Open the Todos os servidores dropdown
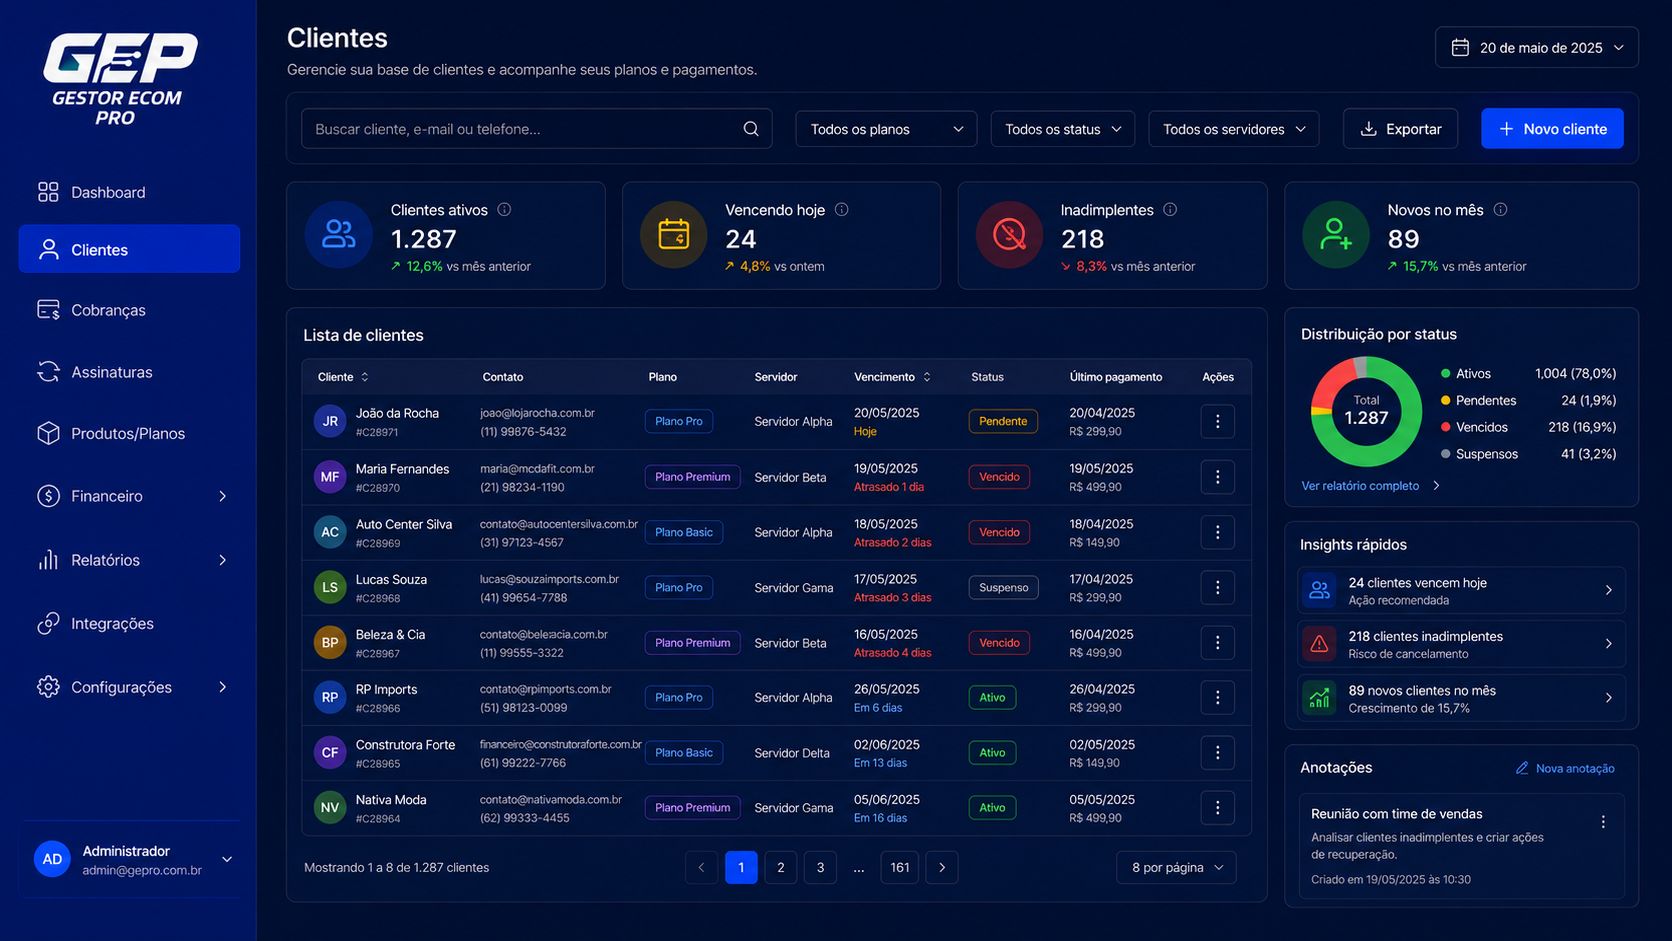 (x=1234, y=129)
